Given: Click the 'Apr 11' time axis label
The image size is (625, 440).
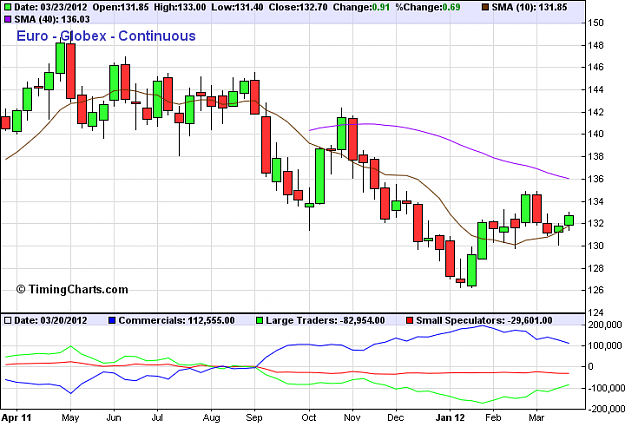Looking at the screenshot, I should click(16, 418).
